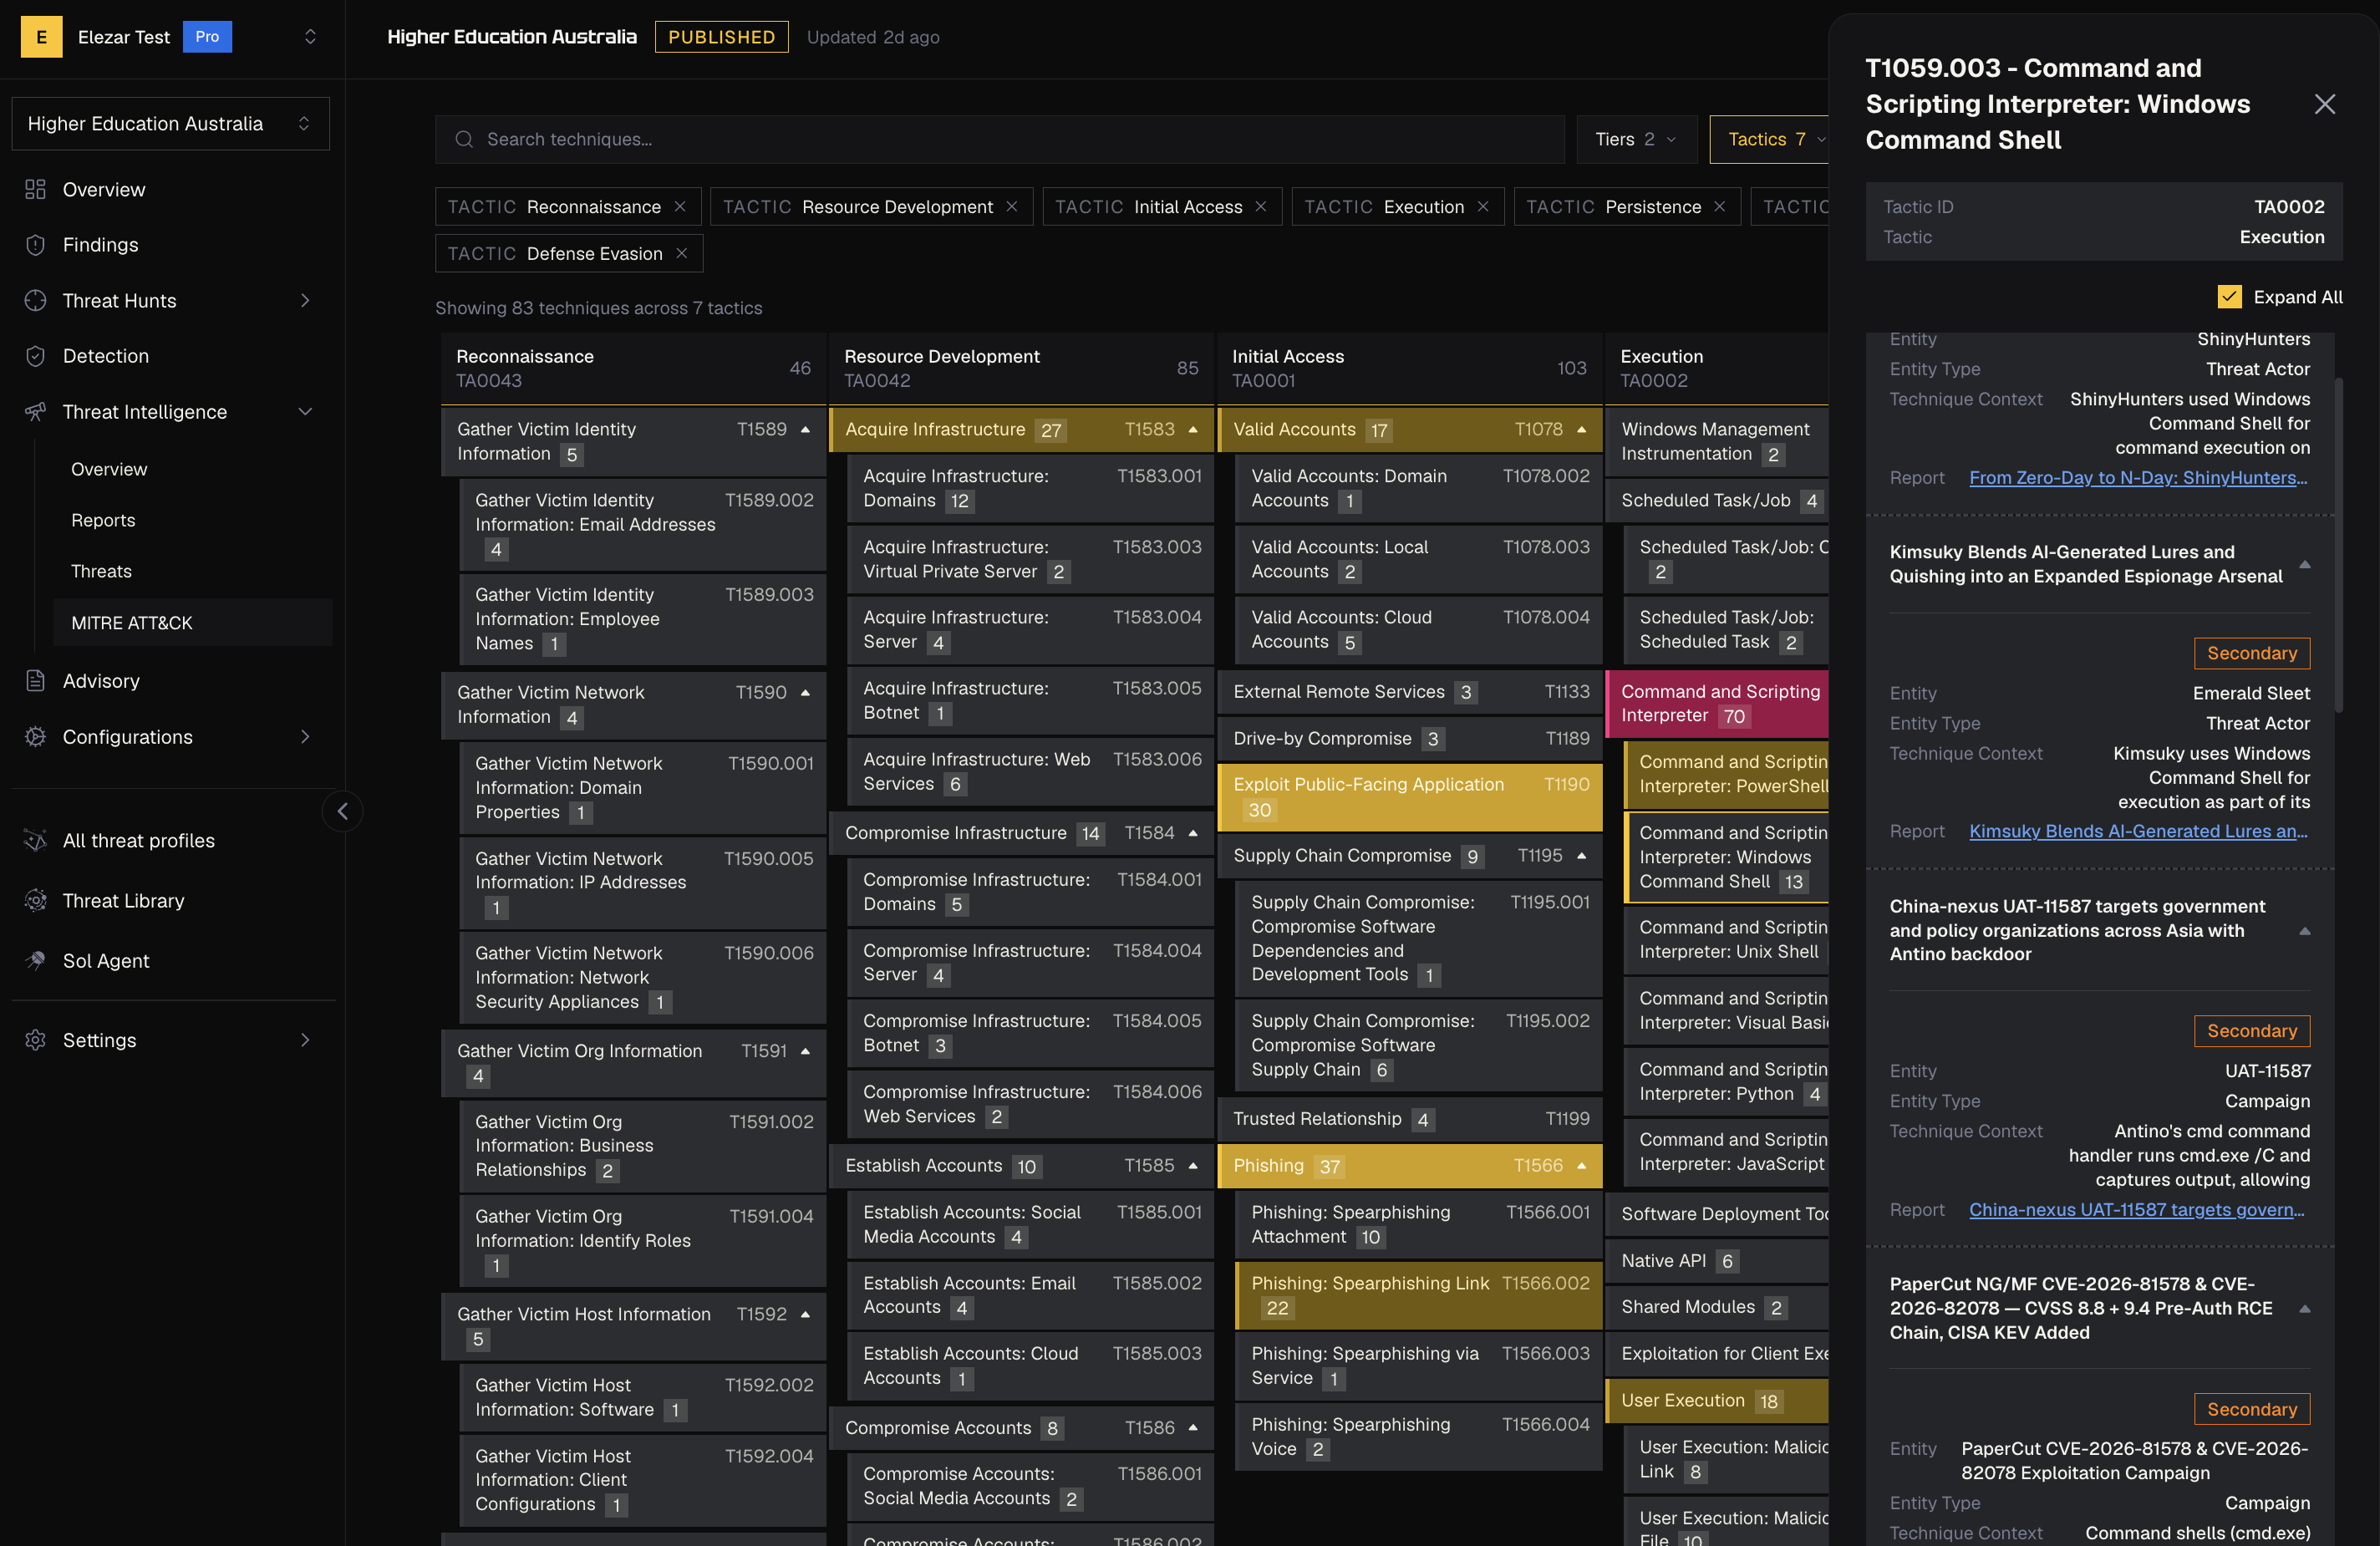Toggle the Expand All checkbox
2380x1546 pixels.
2229,297
